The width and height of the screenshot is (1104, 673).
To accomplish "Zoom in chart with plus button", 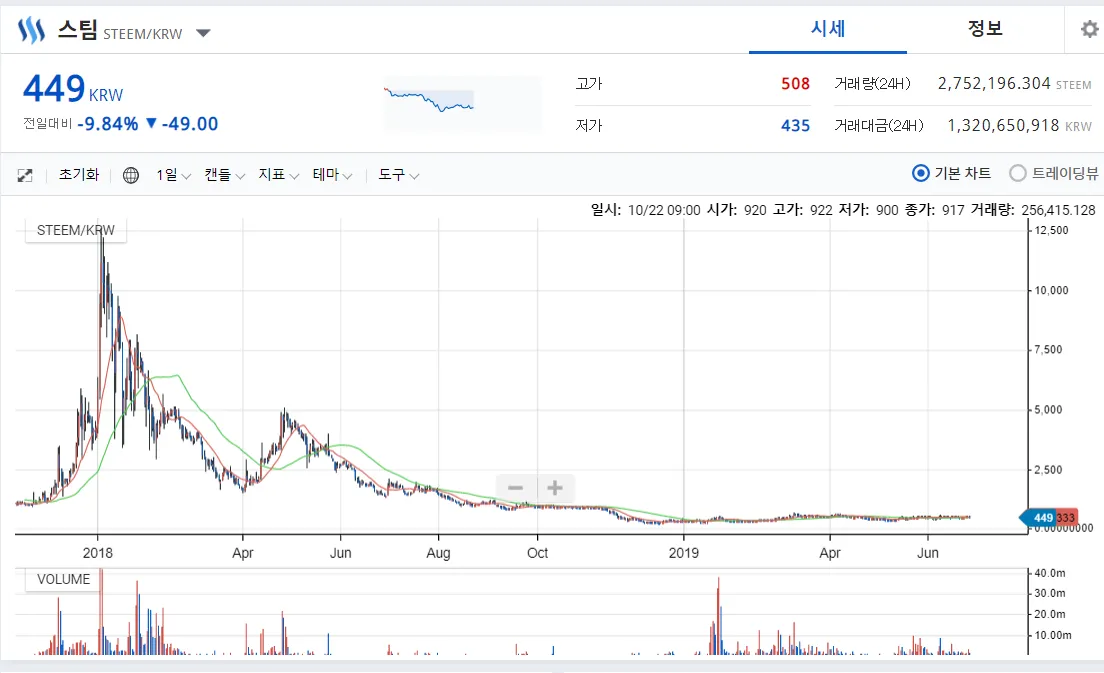I will [x=555, y=488].
